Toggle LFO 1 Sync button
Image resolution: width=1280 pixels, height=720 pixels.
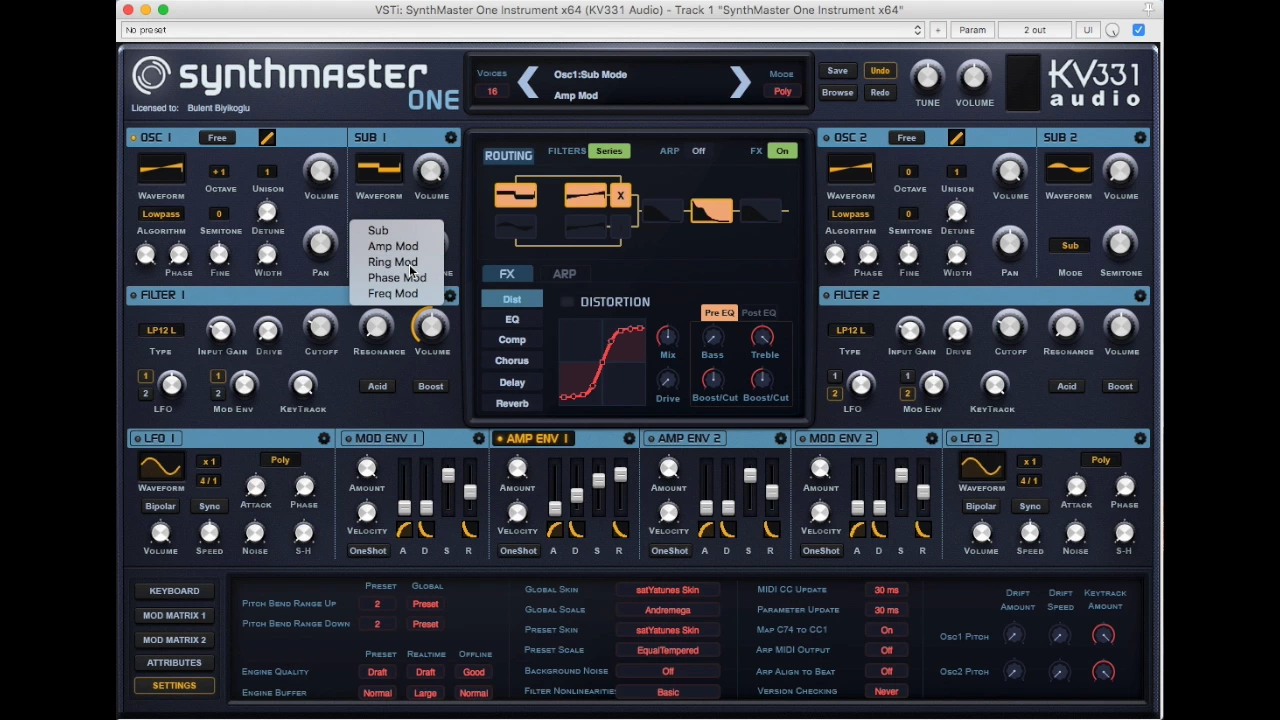[209, 506]
